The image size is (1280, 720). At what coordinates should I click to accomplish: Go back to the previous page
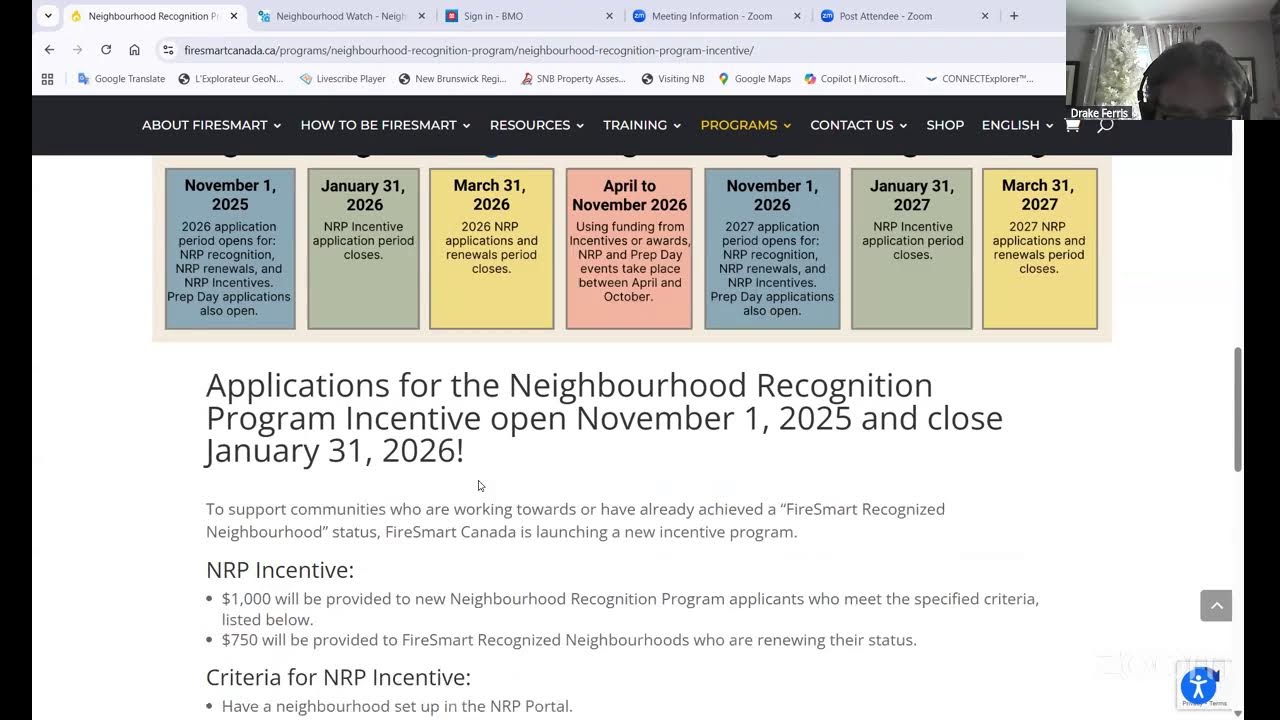(x=49, y=49)
